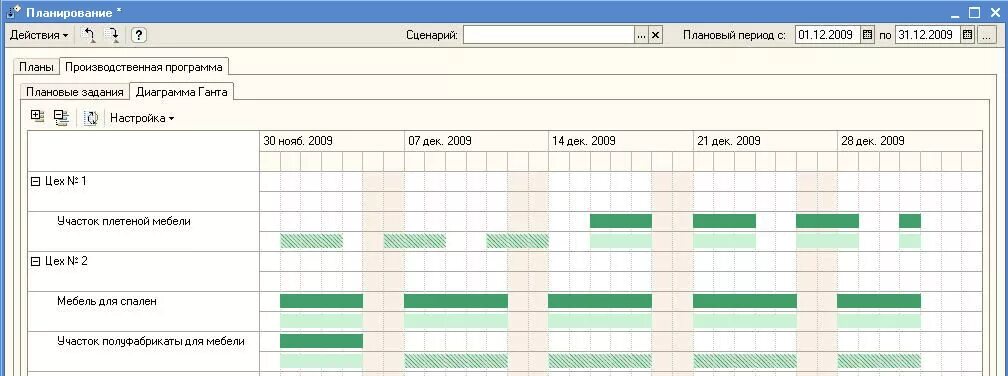1008x376 pixels.
Task: Refresh the Gantt chart with the refresh icon
Action: 91,118
